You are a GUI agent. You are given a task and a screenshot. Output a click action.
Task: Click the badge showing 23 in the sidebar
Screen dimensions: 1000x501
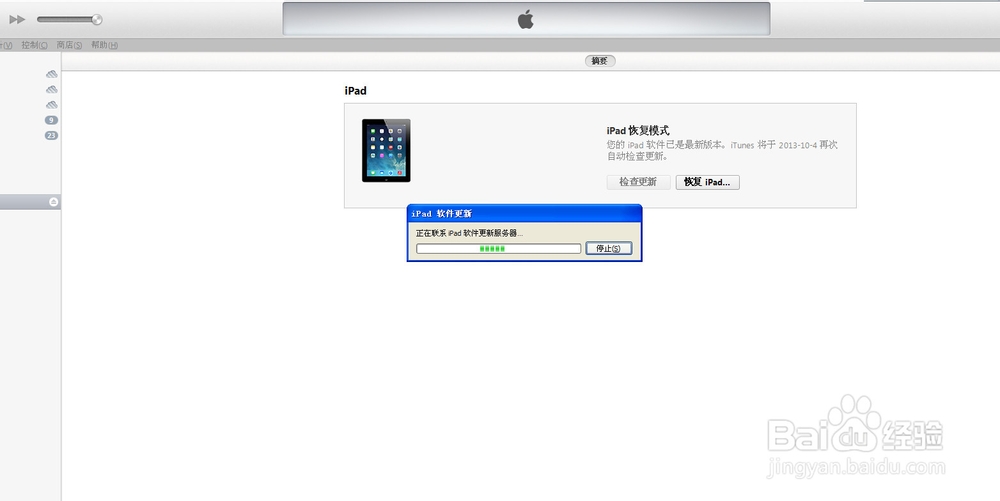[x=51, y=135]
